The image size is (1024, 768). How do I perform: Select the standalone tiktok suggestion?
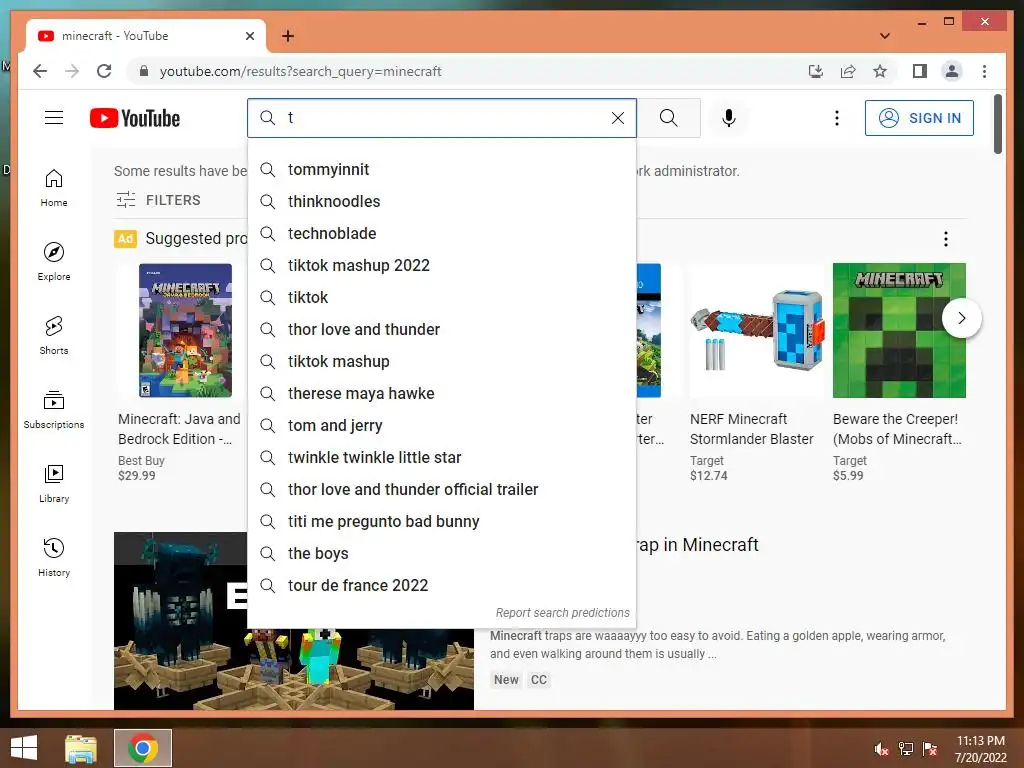pyautogui.click(x=442, y=298)
